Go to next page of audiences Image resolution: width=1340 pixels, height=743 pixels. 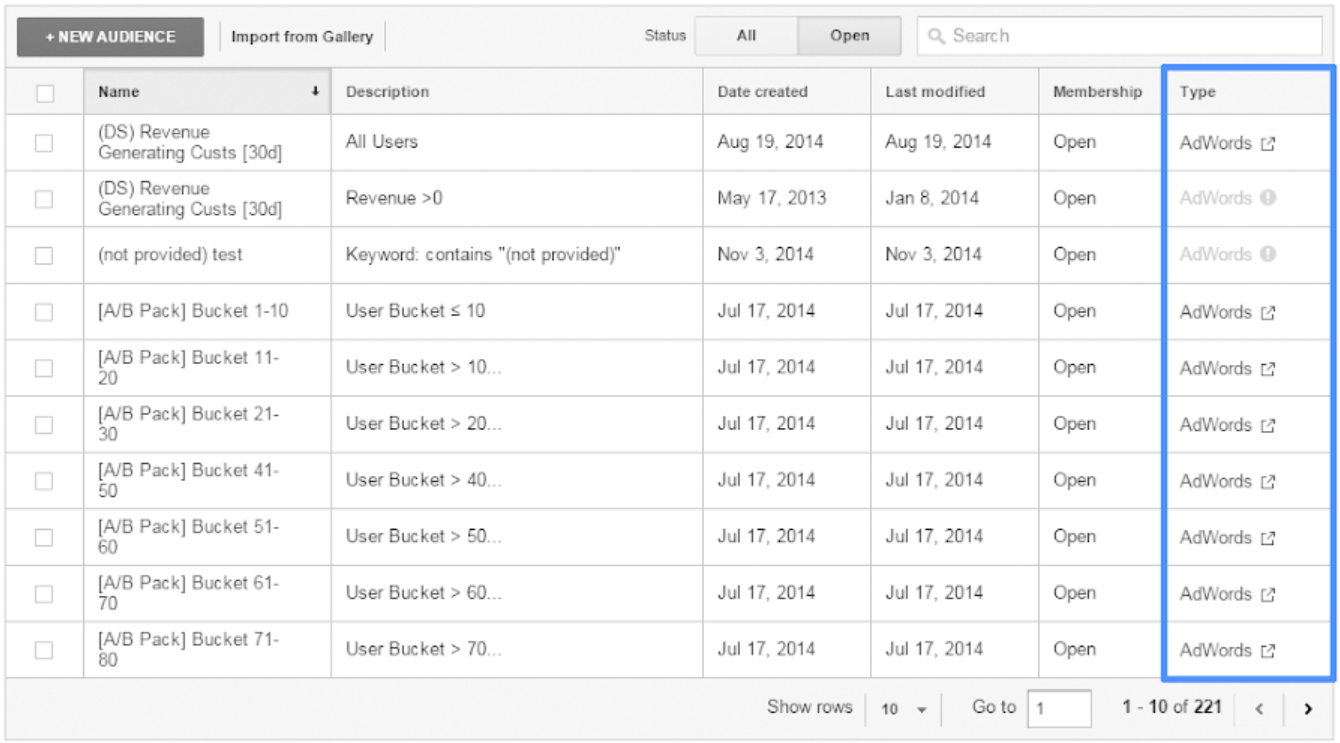(1307, 709)
